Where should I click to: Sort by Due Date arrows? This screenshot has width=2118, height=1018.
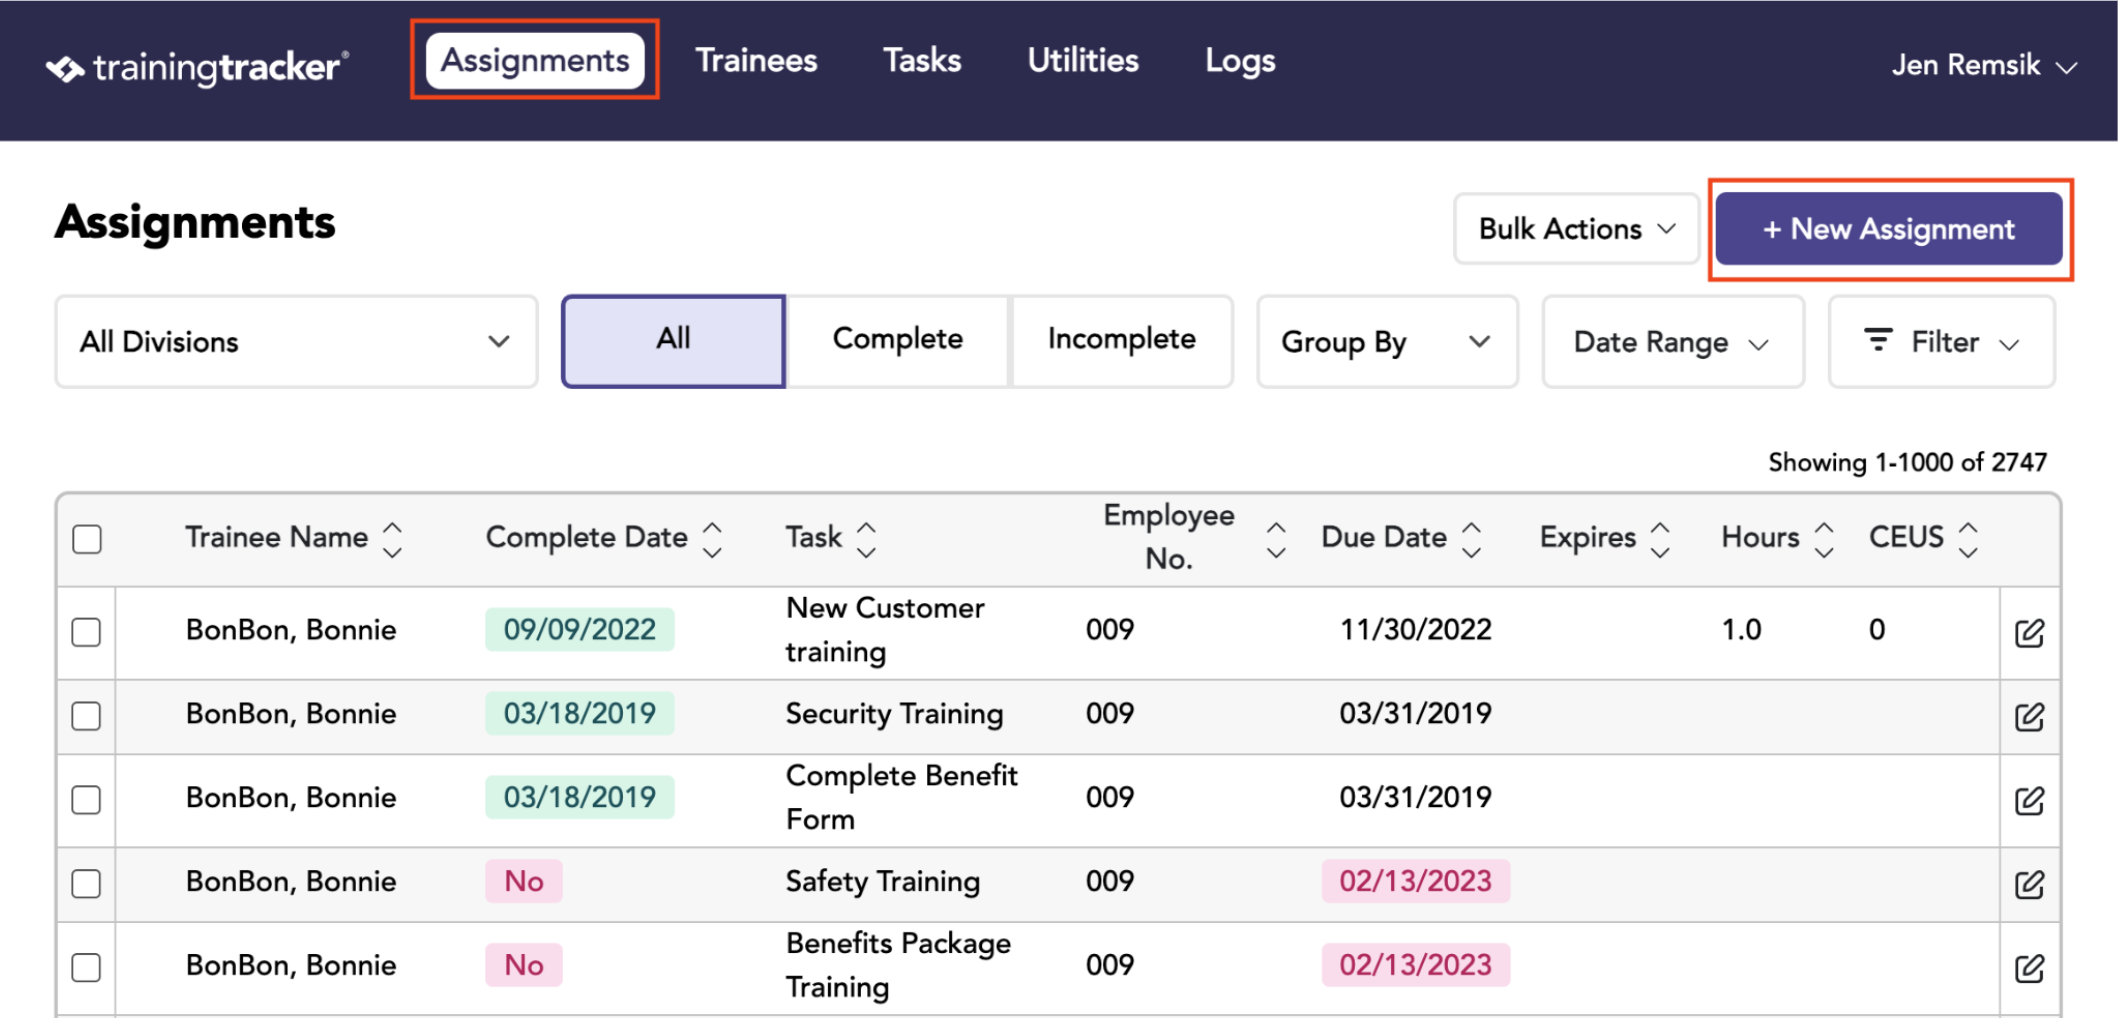point(1472,539)
